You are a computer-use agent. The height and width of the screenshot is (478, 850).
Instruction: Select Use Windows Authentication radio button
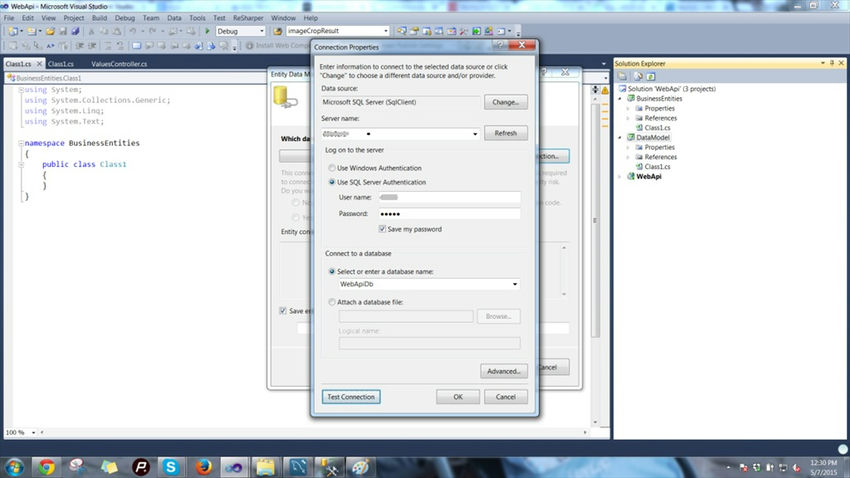332,168
